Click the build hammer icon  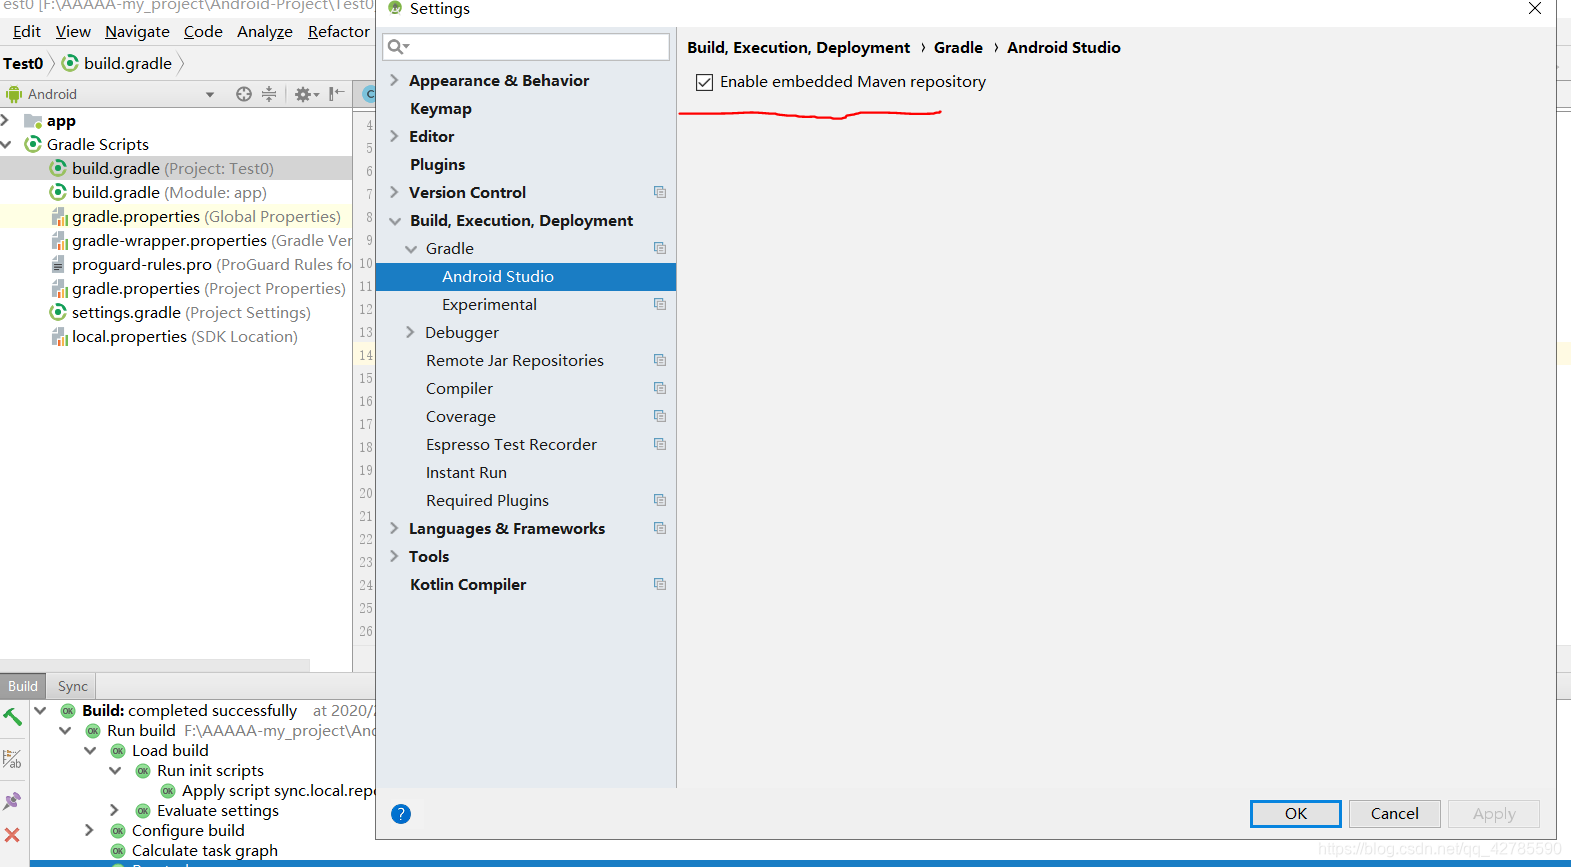13,717
